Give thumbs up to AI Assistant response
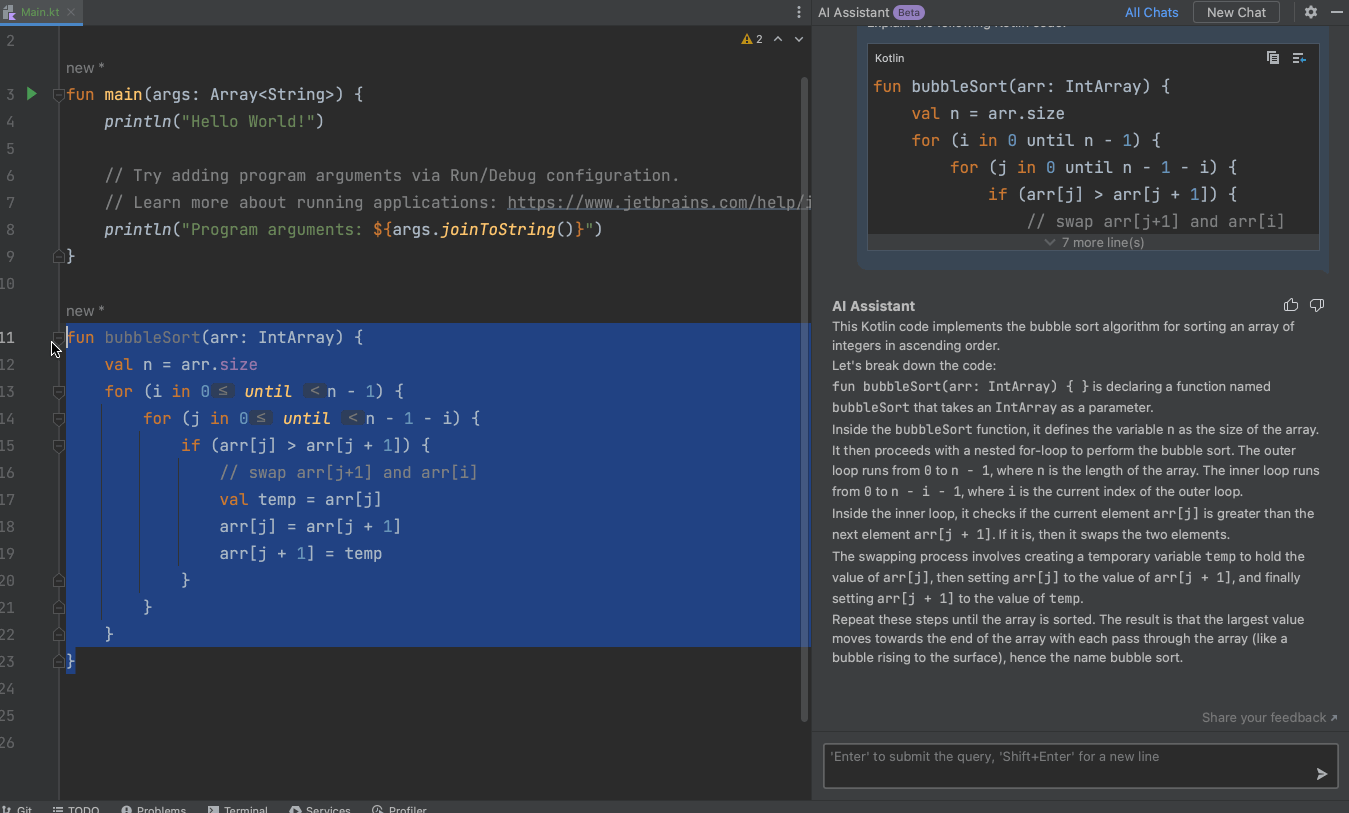 pos(1291,306)
